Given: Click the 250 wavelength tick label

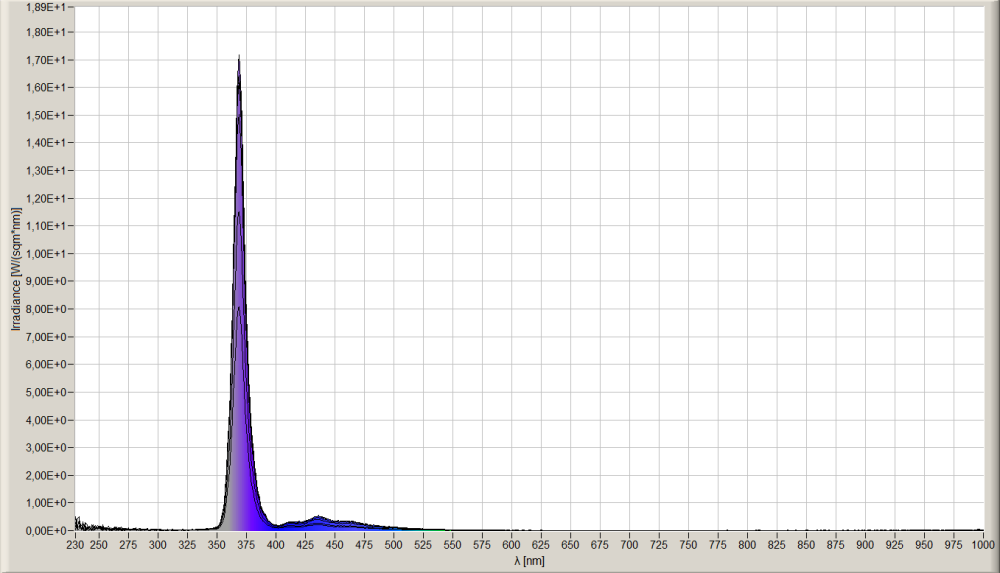Looking at the screenshot, I should (98, 545).
